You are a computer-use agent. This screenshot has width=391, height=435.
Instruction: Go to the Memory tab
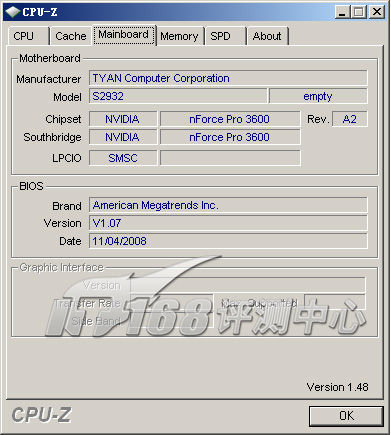click(180, 36)
